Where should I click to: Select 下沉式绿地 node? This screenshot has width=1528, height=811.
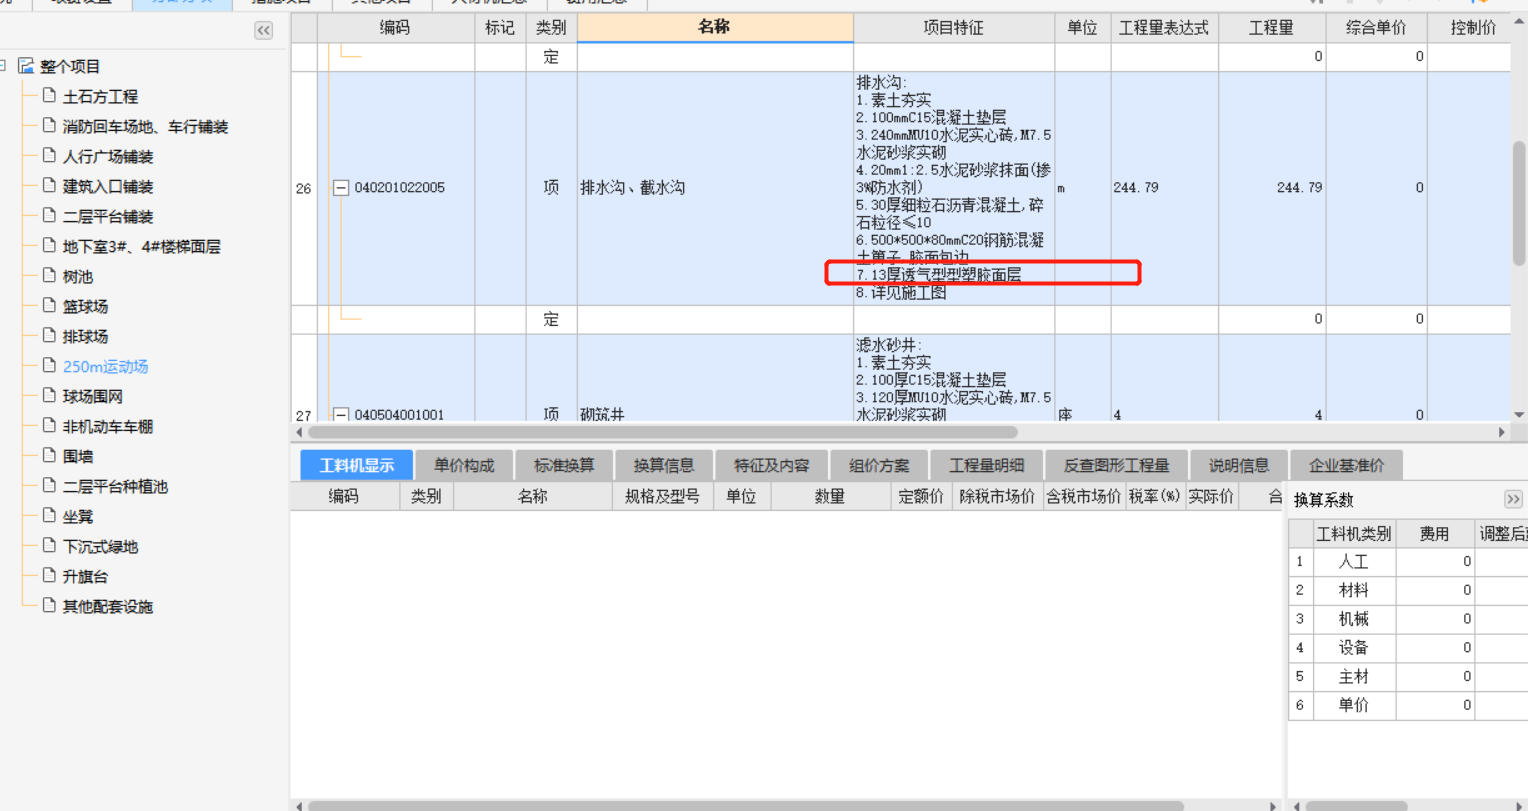(100, 546)
